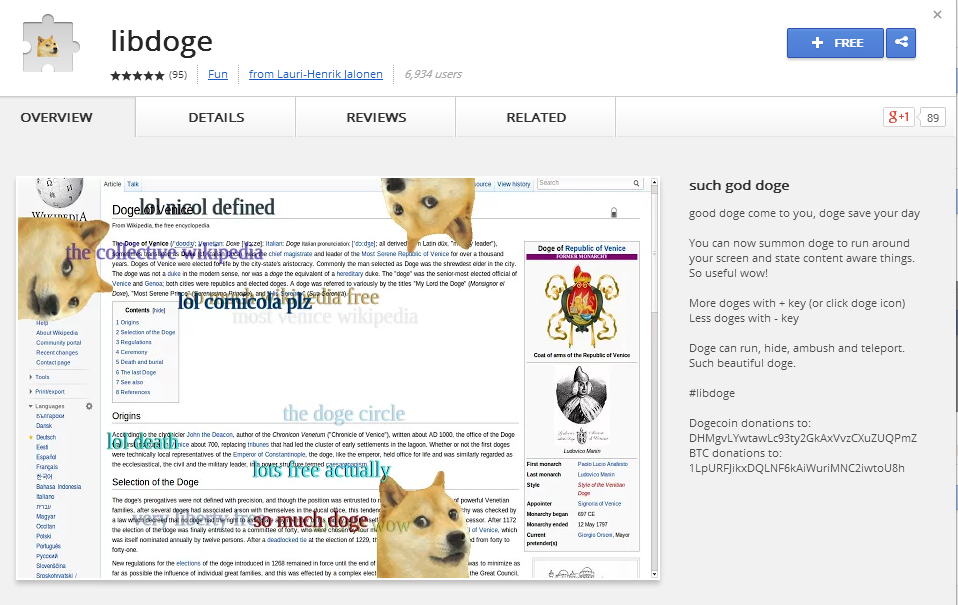Screen dimensions: 958x605
Task: Click View history in the screenshot
Action: [x=513, y=184]
